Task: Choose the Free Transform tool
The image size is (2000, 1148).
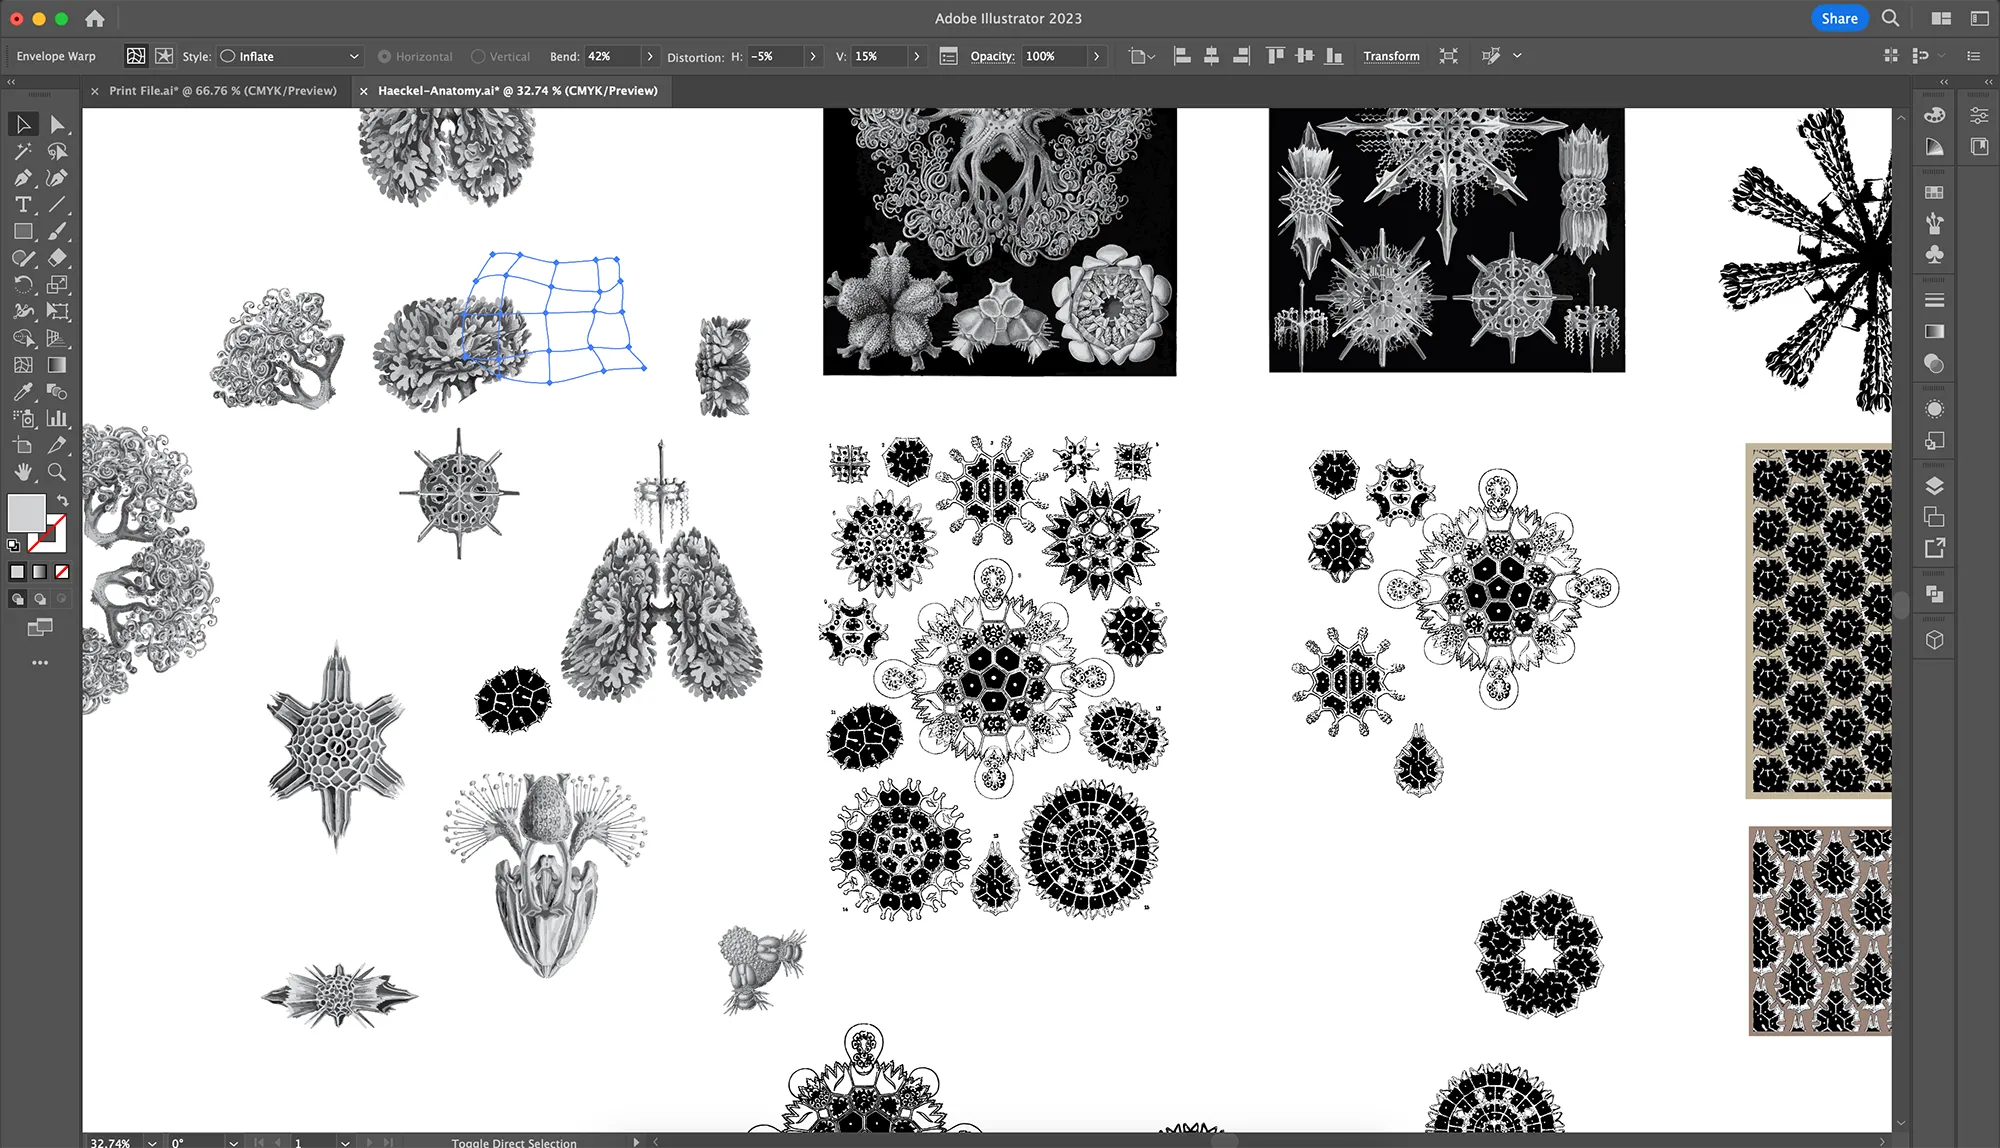Action: click(x=57, y=311)
